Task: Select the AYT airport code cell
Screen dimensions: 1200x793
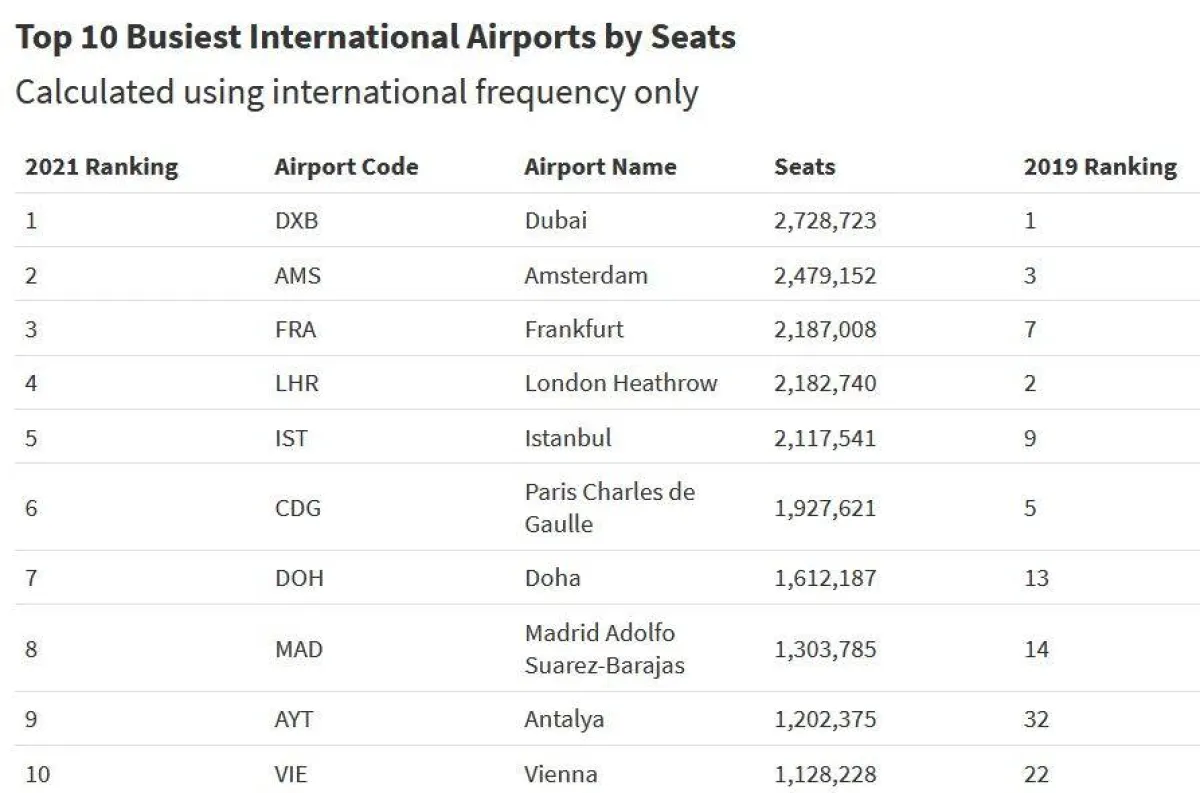Action: (x=294, y=719)
